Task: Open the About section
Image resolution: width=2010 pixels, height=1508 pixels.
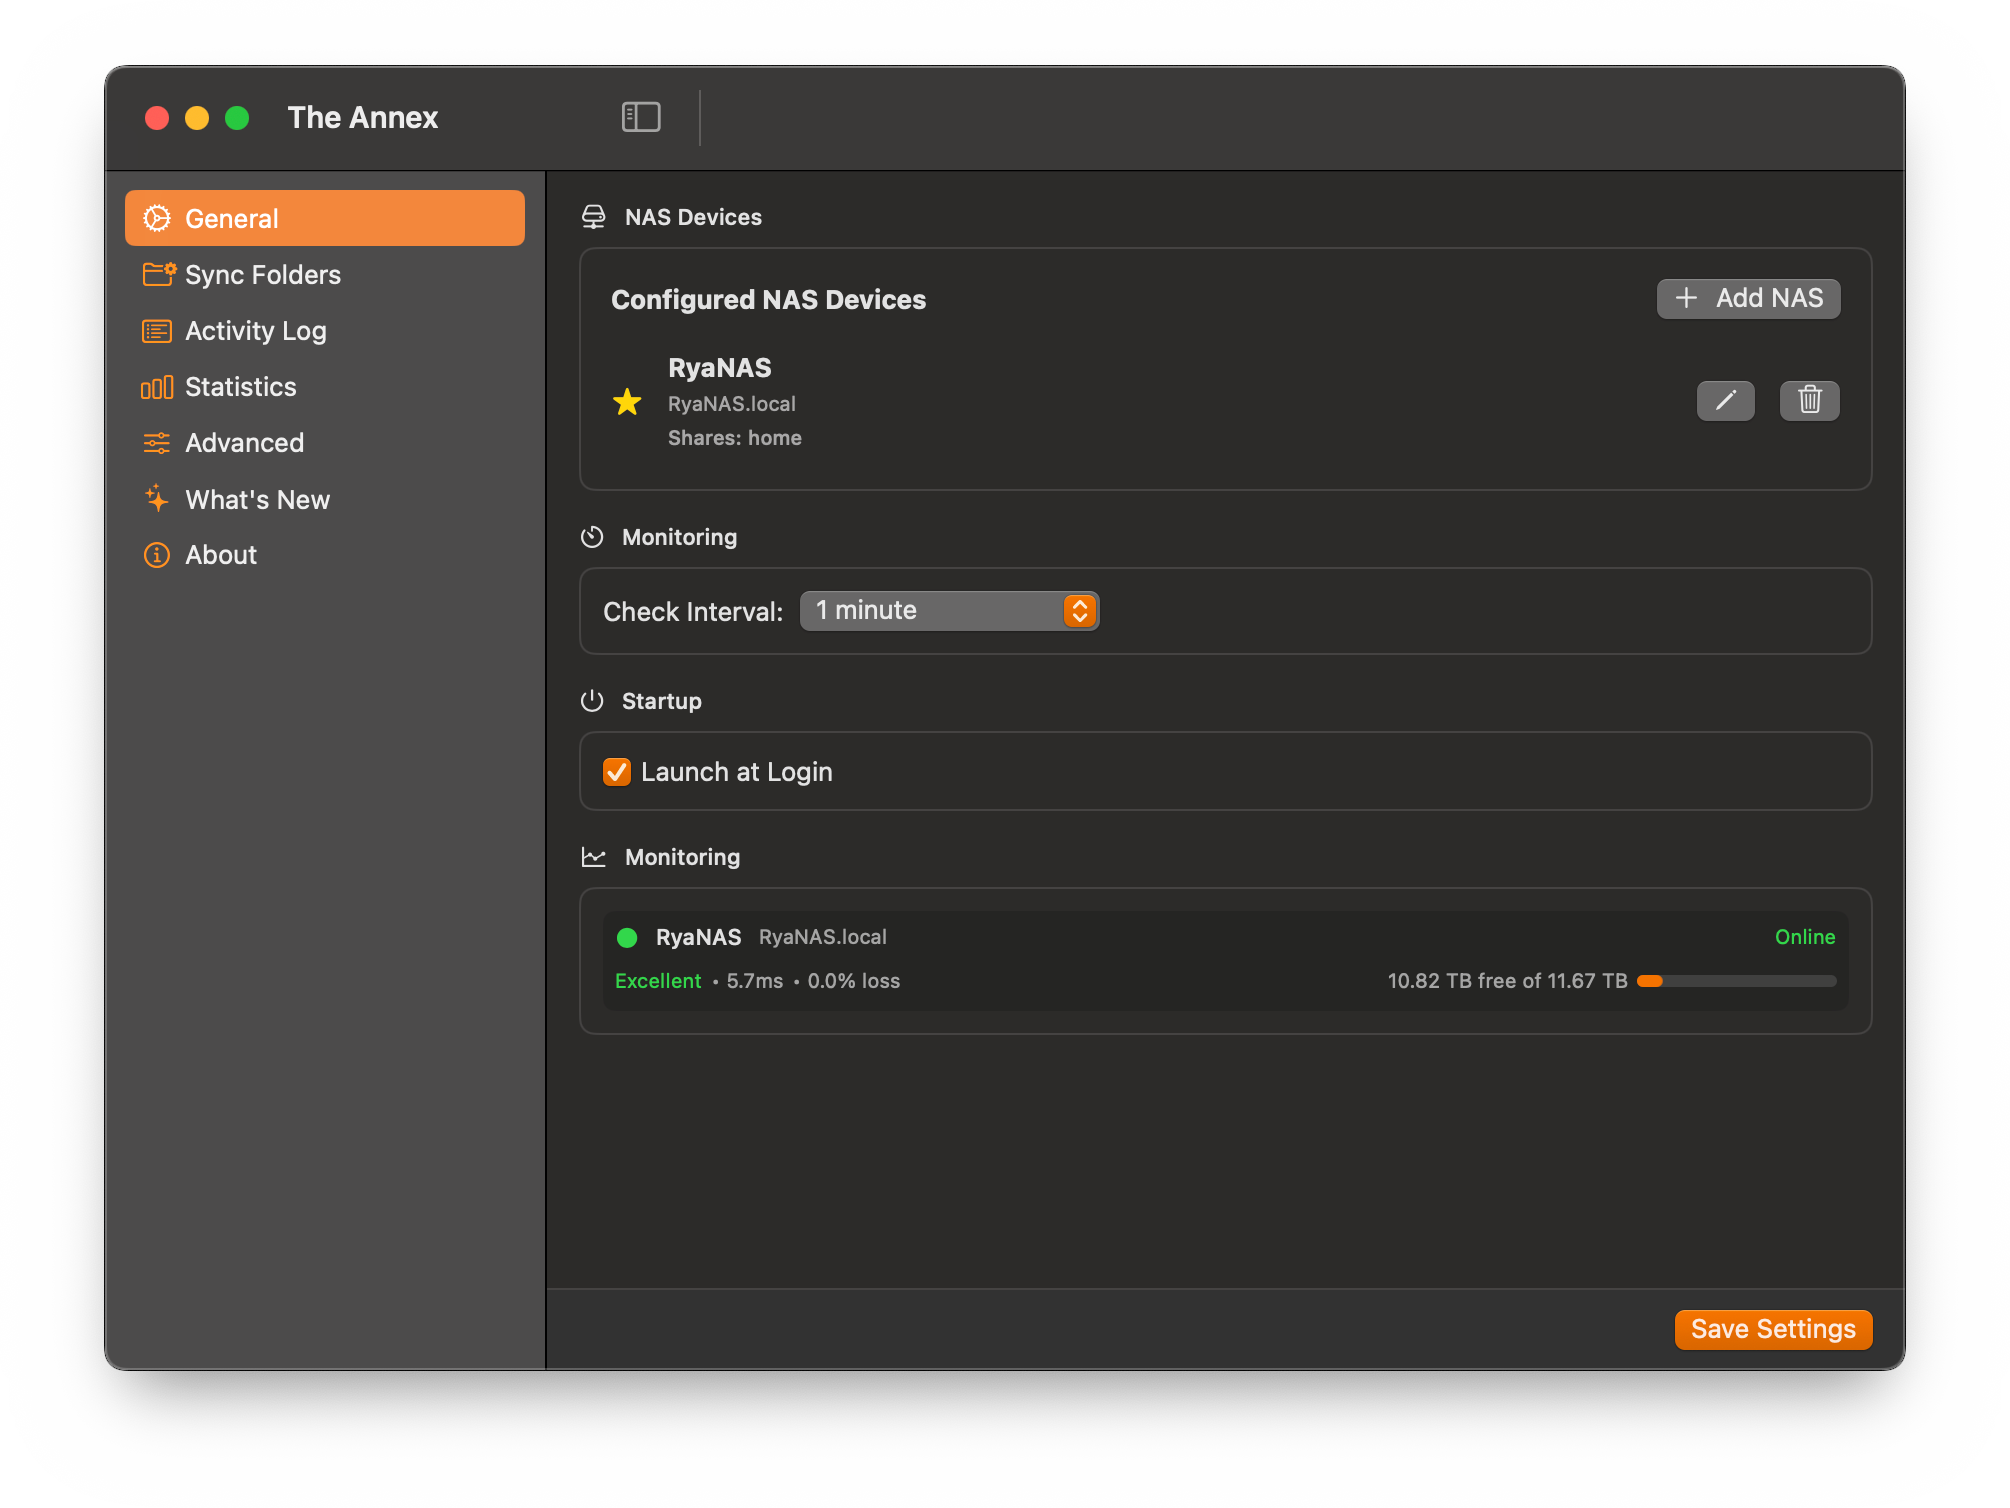Action: (x=325, y=555)
